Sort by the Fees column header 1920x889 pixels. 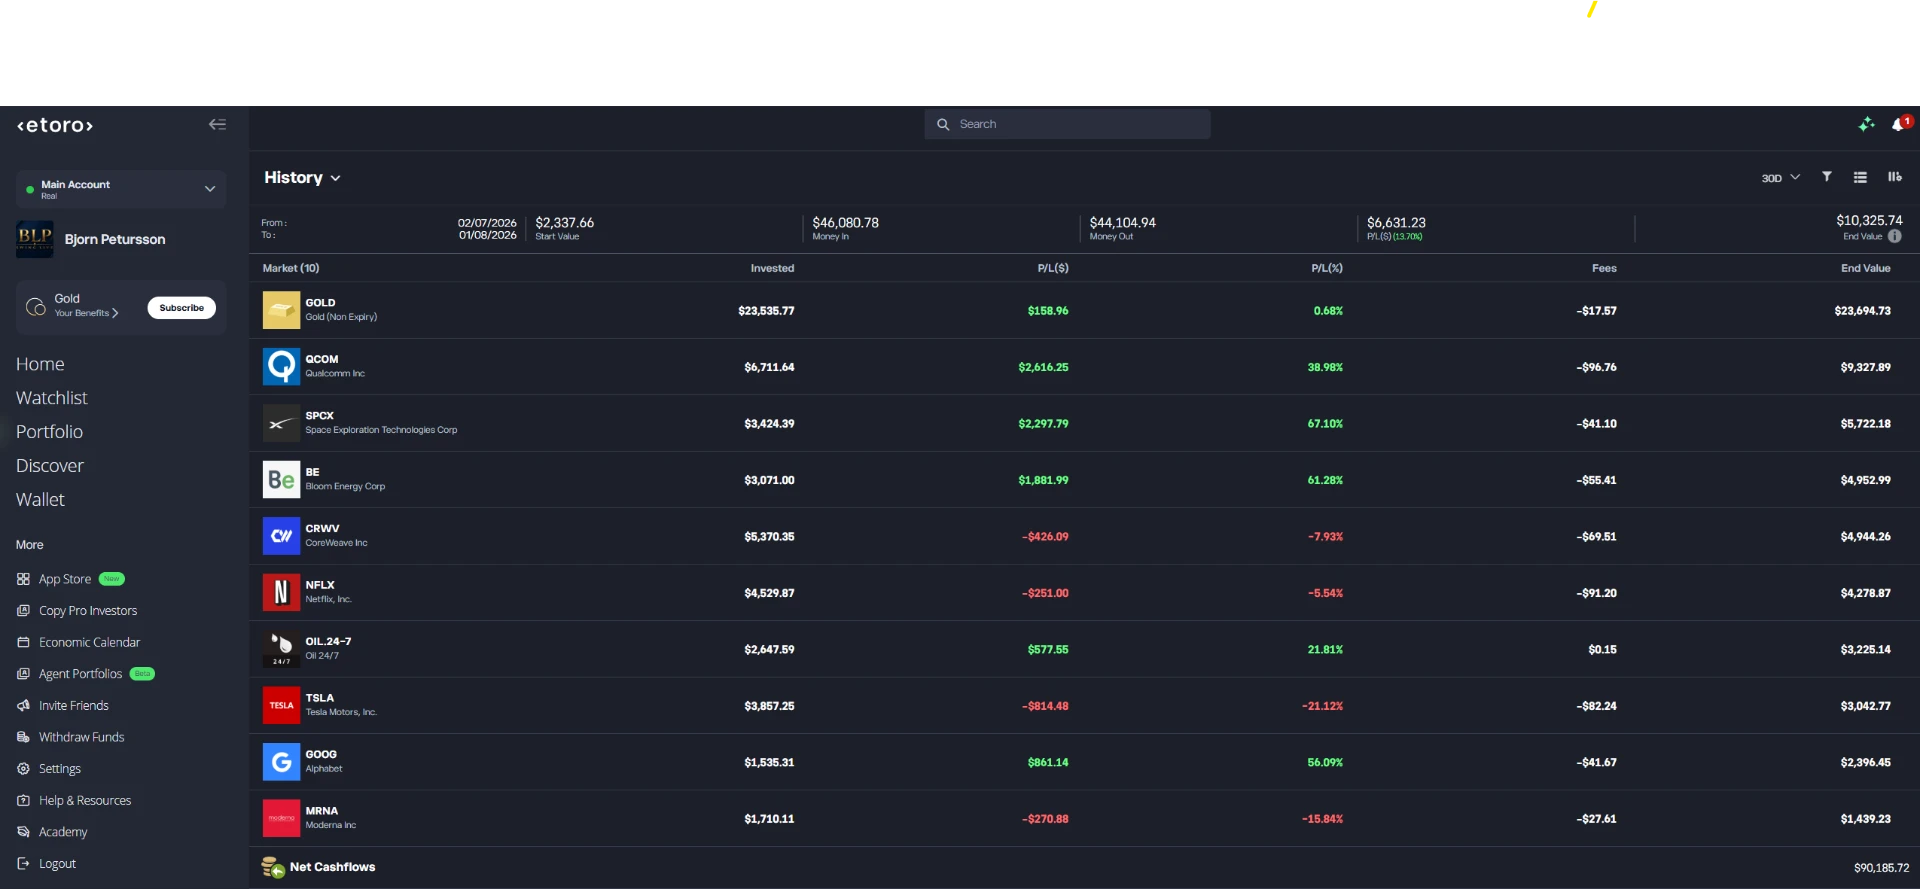click(x=1604, y=268)
